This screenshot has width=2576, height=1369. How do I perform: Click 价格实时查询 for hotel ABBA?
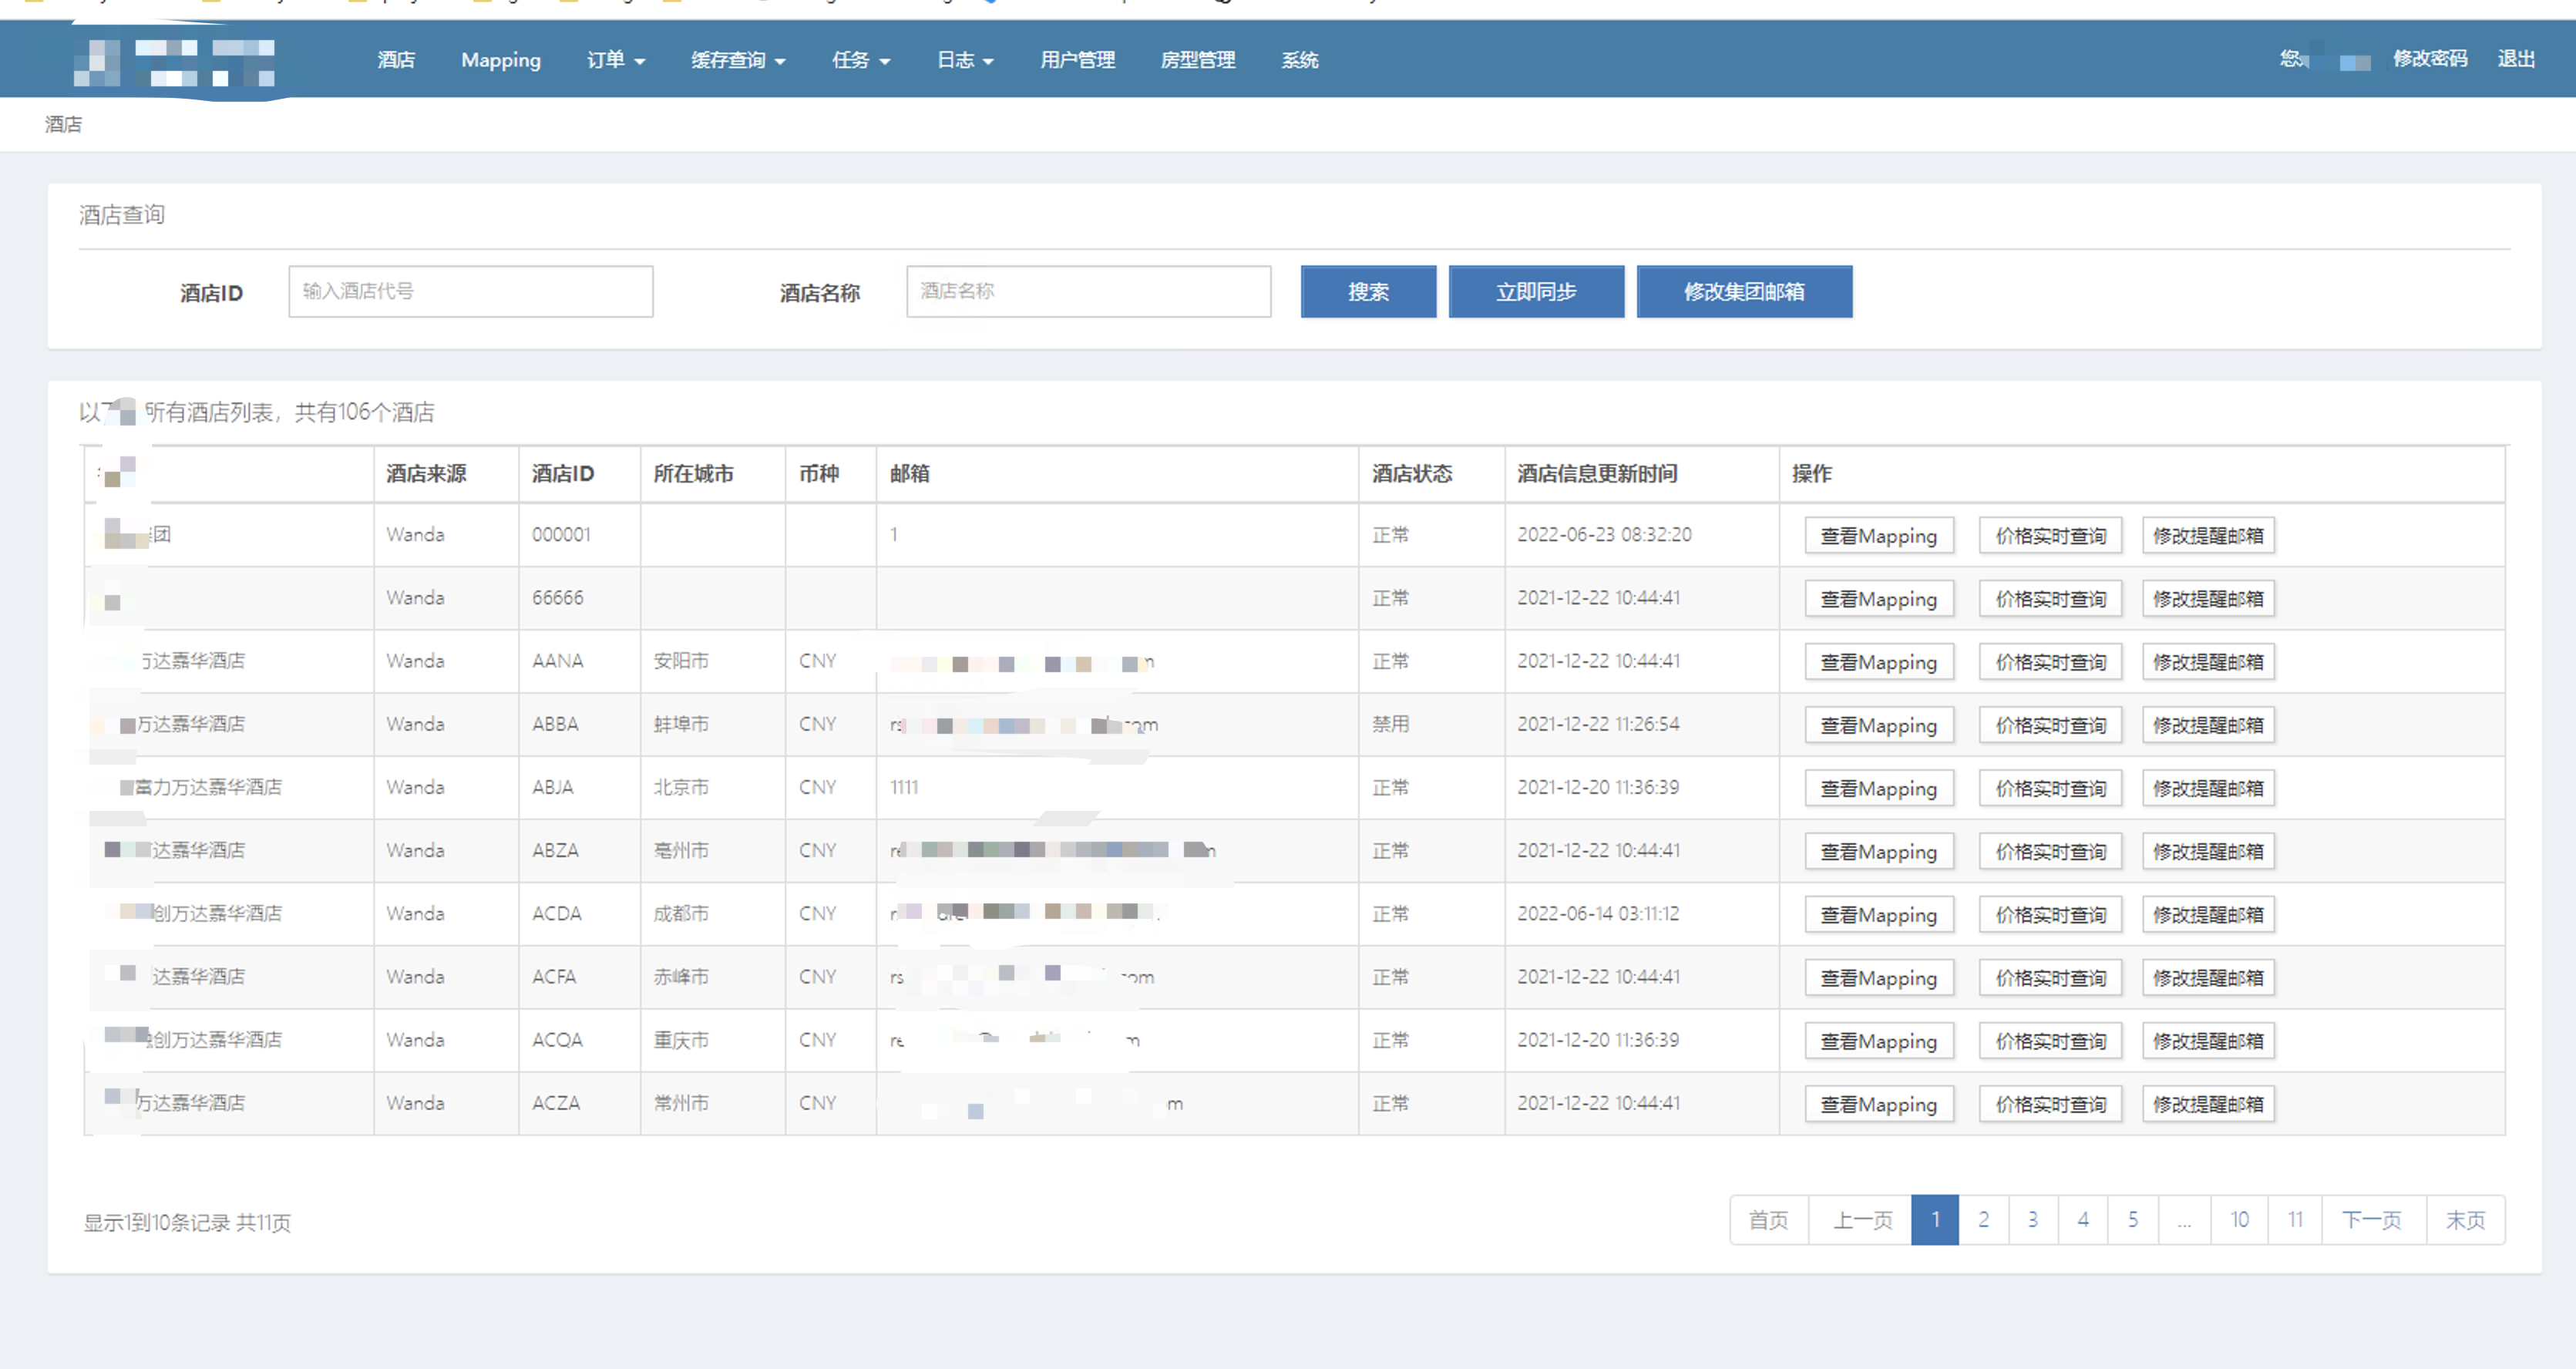pyautogui.click(x=2050, y=724)
